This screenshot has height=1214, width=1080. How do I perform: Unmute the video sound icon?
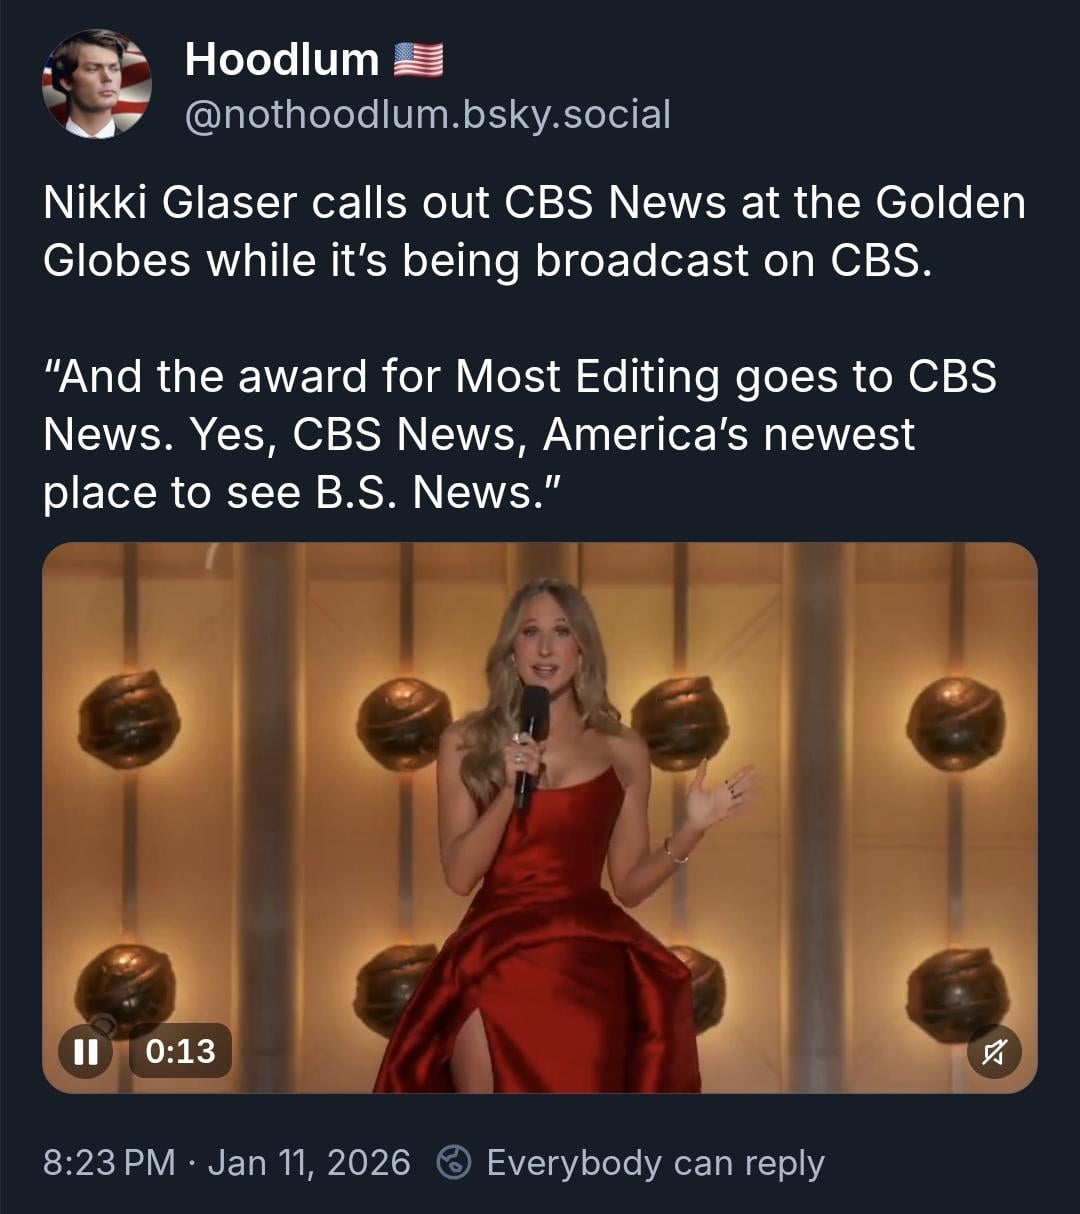coord(995,1051)
